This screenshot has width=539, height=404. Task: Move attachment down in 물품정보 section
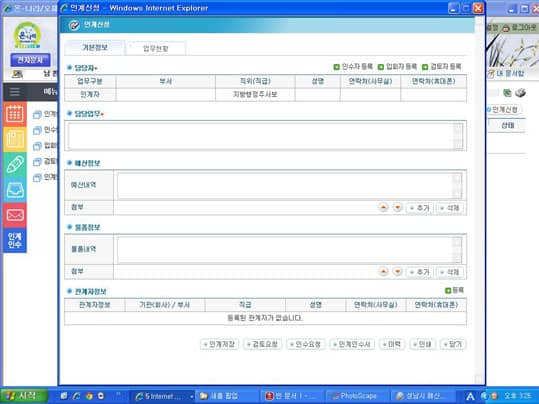[397, 272]
